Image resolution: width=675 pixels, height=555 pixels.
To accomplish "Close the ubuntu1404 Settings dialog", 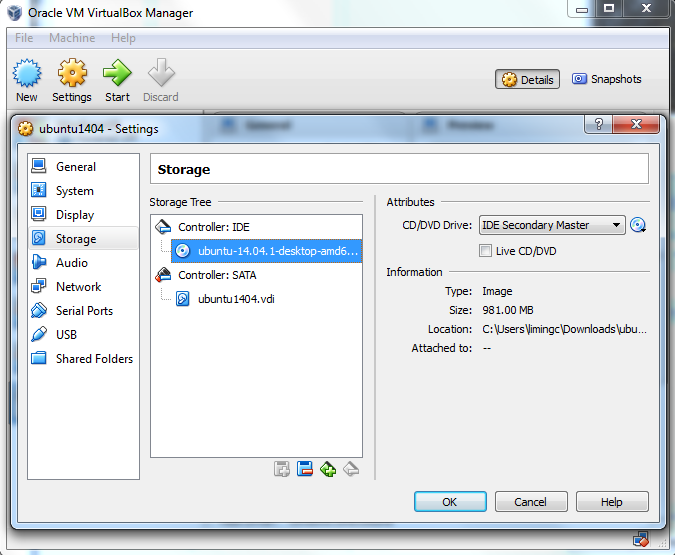I will (636, 124).
